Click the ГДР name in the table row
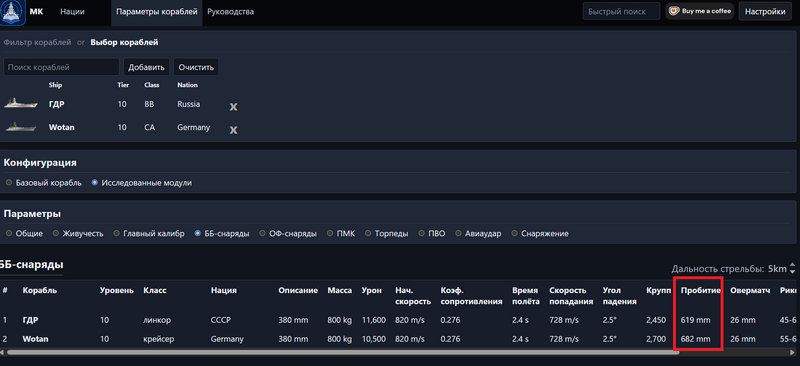 [x=30, y=320]
